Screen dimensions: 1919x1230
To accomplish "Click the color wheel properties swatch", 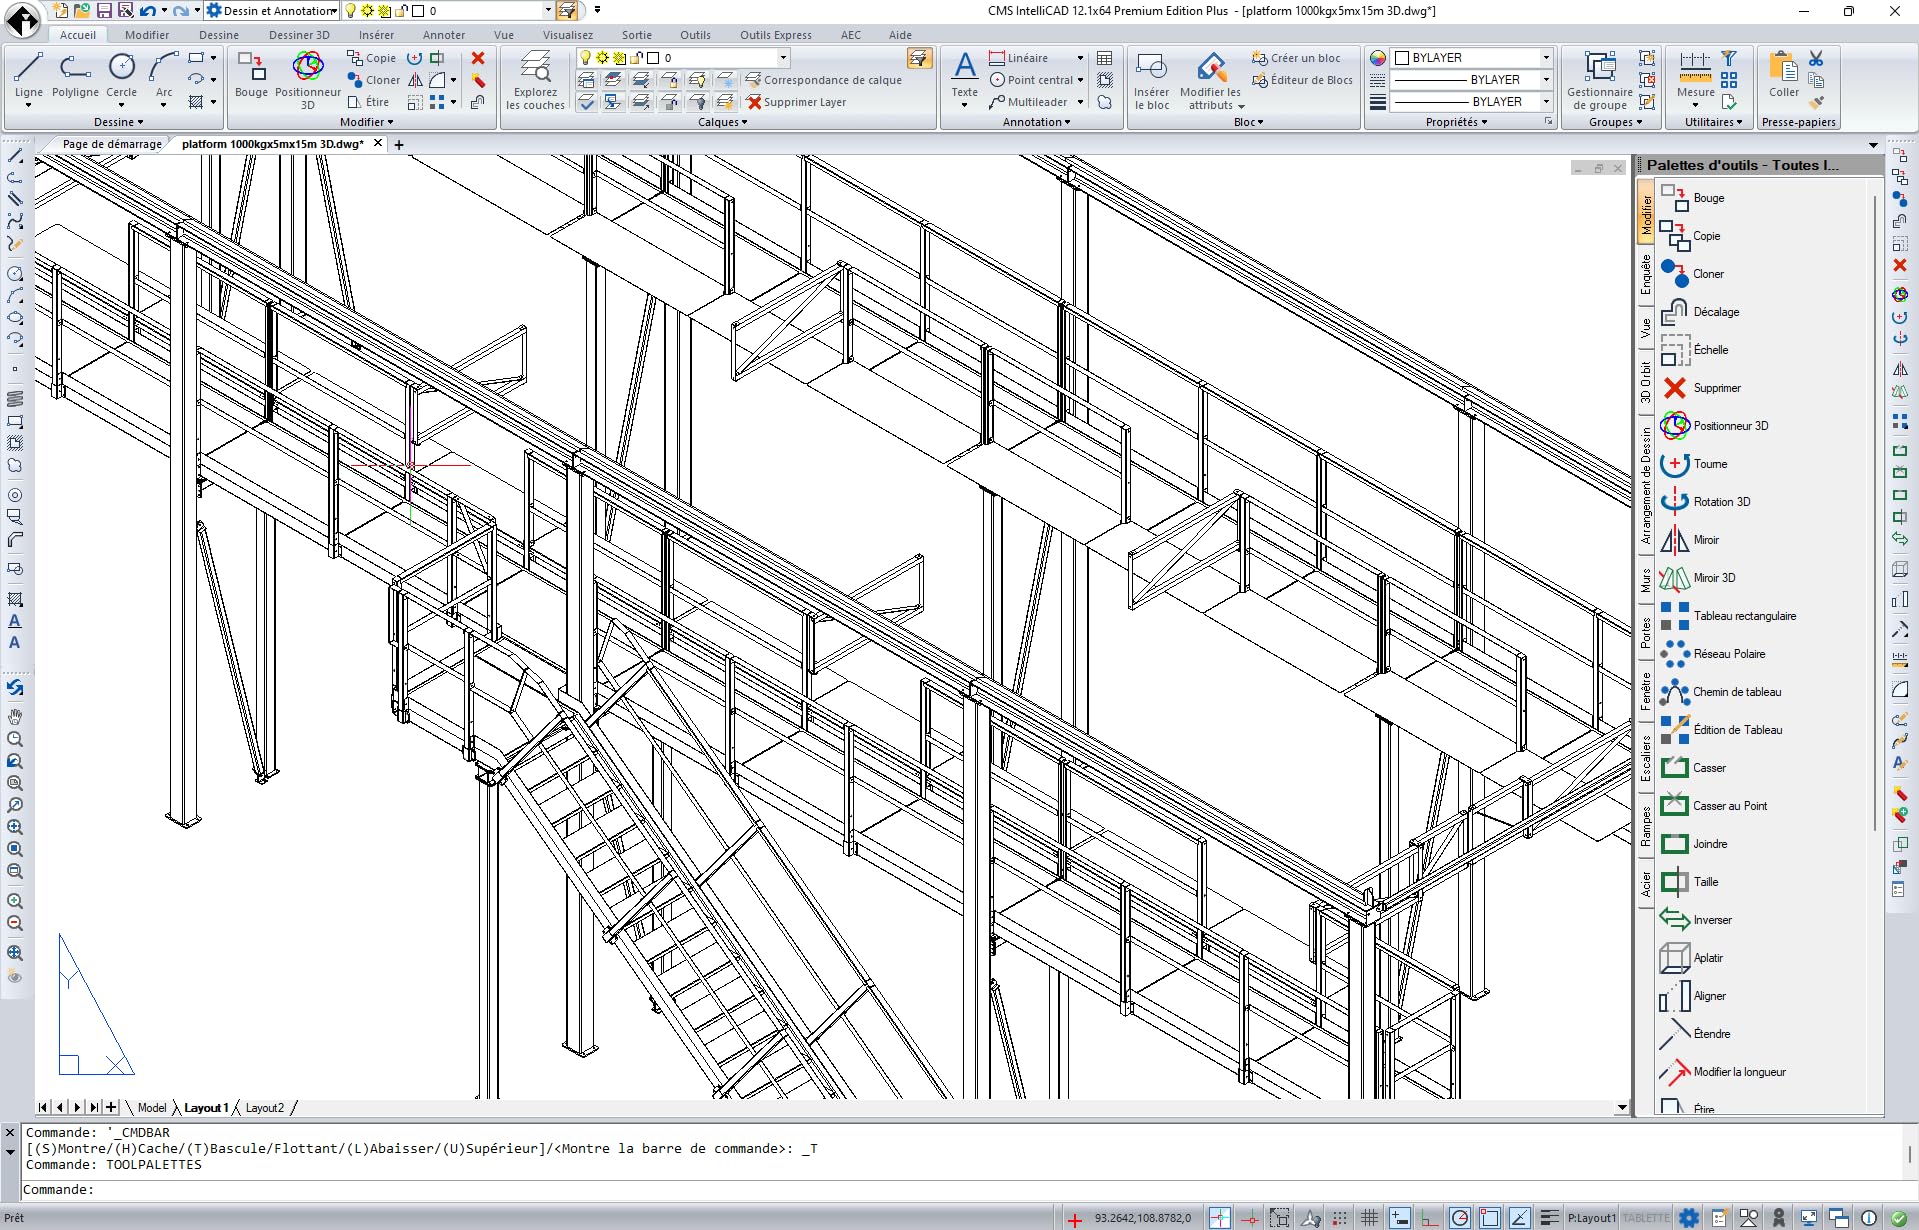I will [x=1378, y=58].
